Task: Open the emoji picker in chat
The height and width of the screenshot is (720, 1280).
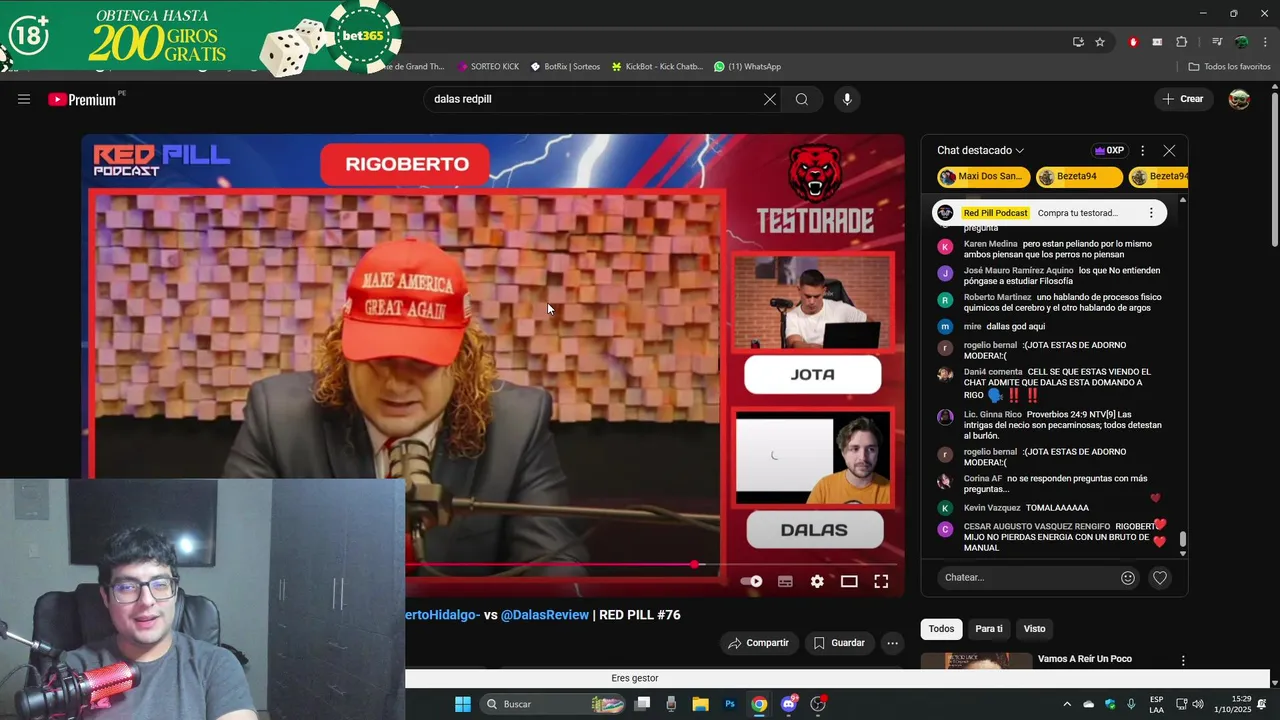Action: pos(1128,577)
